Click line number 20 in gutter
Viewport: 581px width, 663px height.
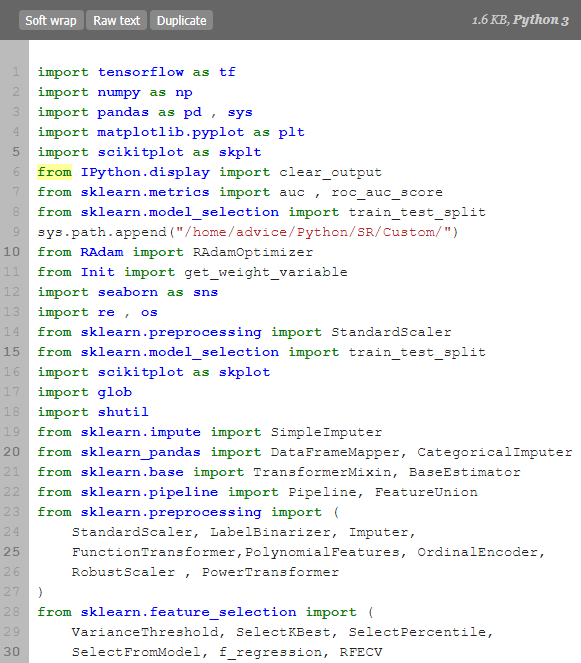coord(12,452)
